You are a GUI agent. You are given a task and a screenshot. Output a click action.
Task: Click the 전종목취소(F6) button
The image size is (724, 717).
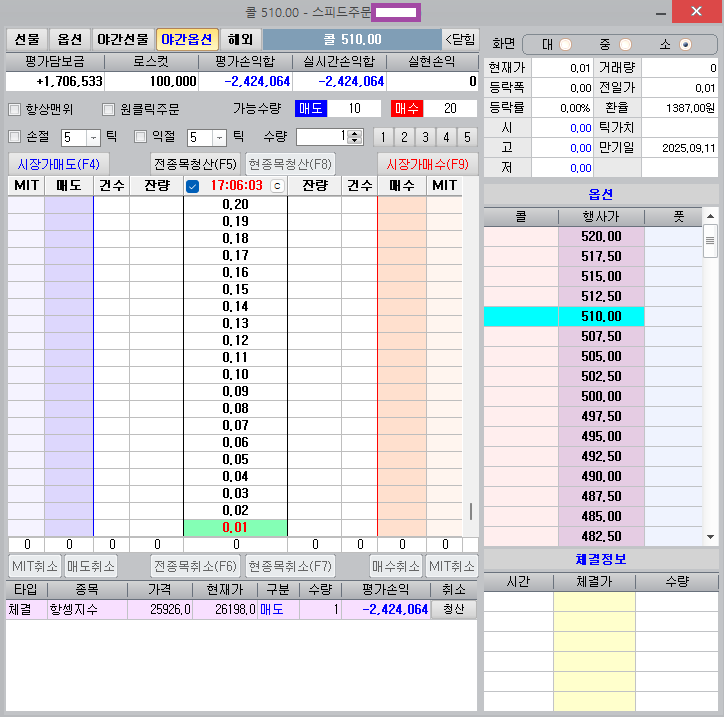pos(195,566)
